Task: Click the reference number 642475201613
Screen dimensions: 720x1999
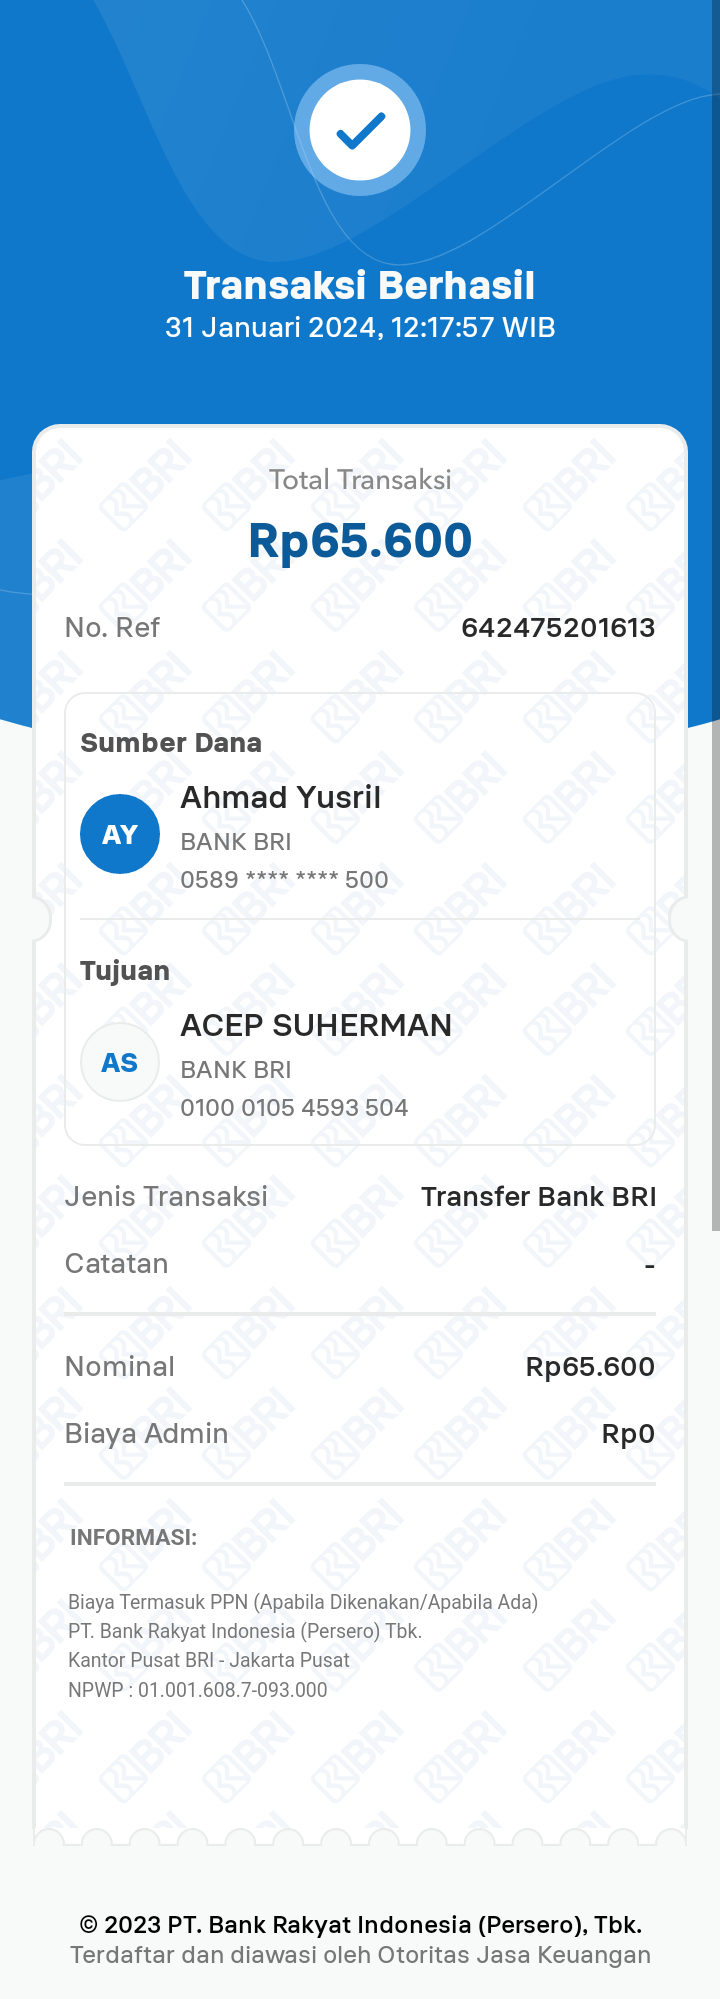Action: [x=558, y=628]
